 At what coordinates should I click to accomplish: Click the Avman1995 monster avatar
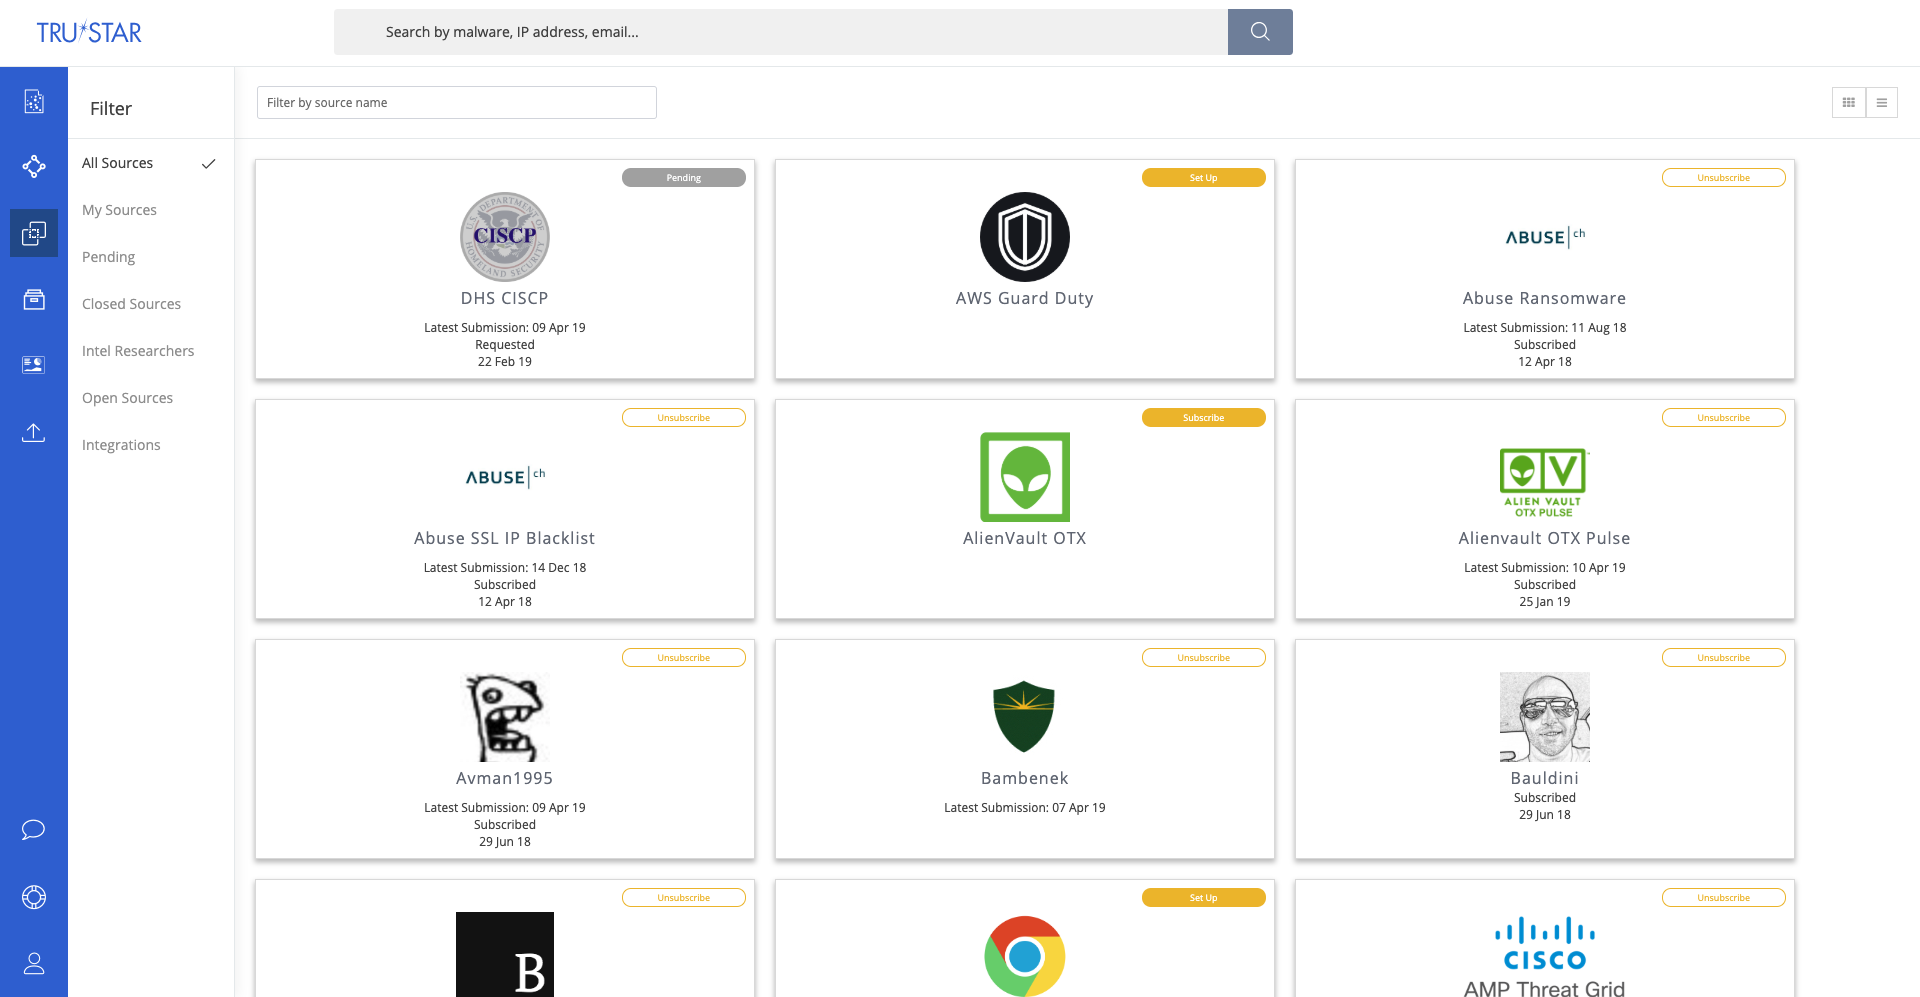[x=505, y=717]
